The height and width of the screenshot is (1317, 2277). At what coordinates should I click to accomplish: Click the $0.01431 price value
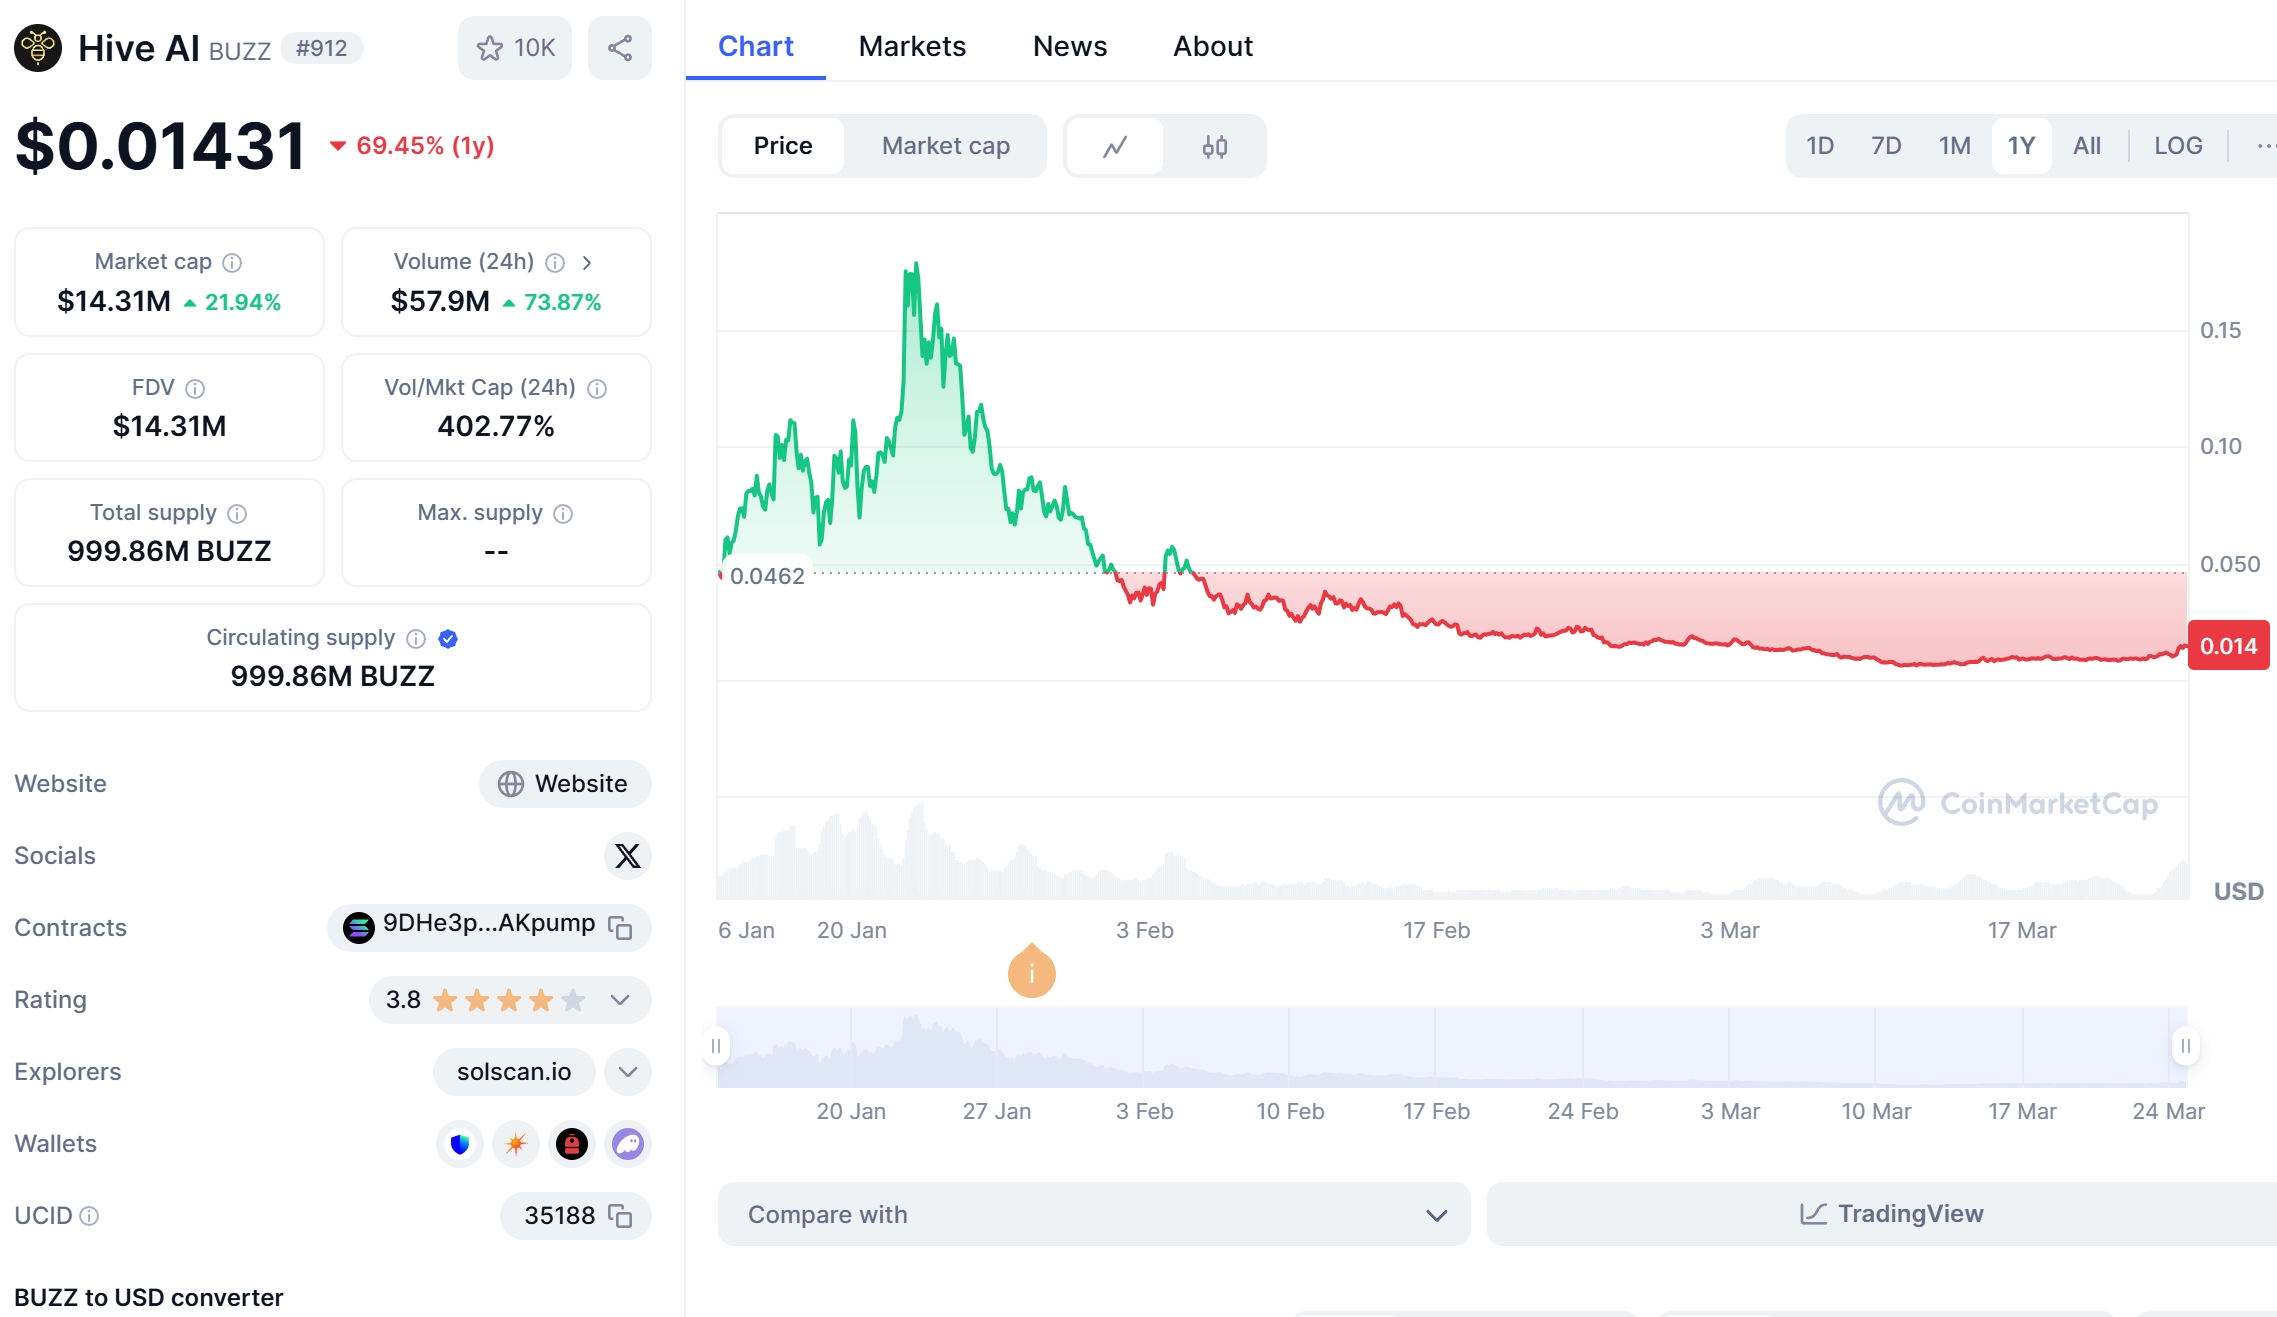[161, 146]
